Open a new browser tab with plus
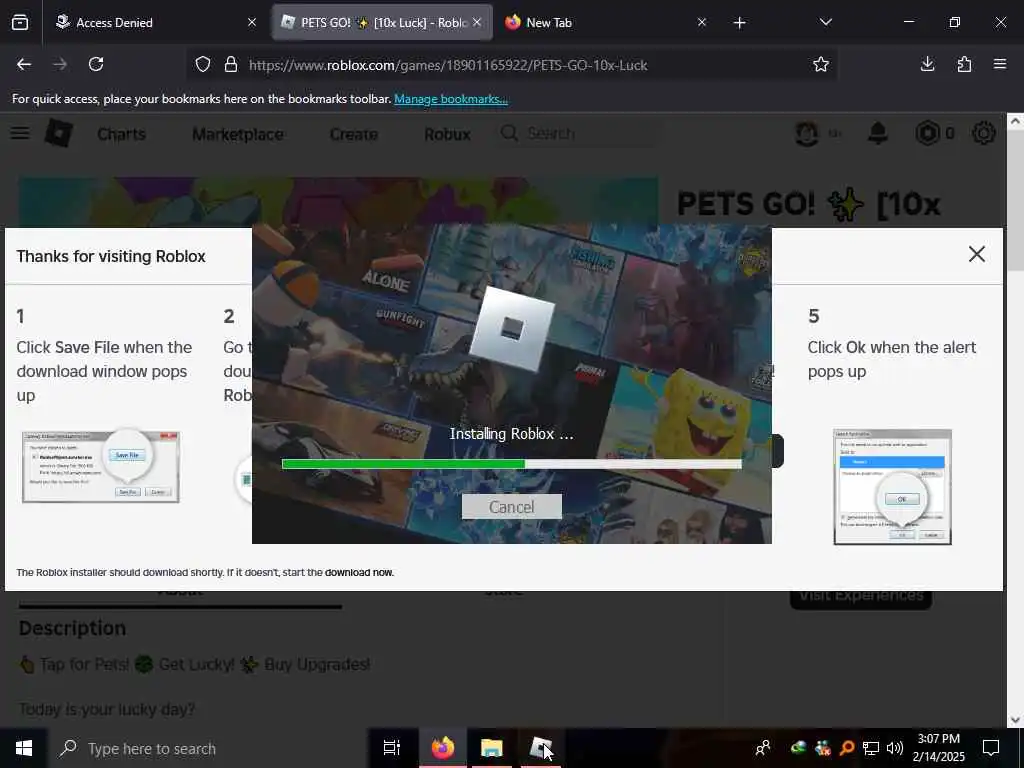 pos(739,23)
